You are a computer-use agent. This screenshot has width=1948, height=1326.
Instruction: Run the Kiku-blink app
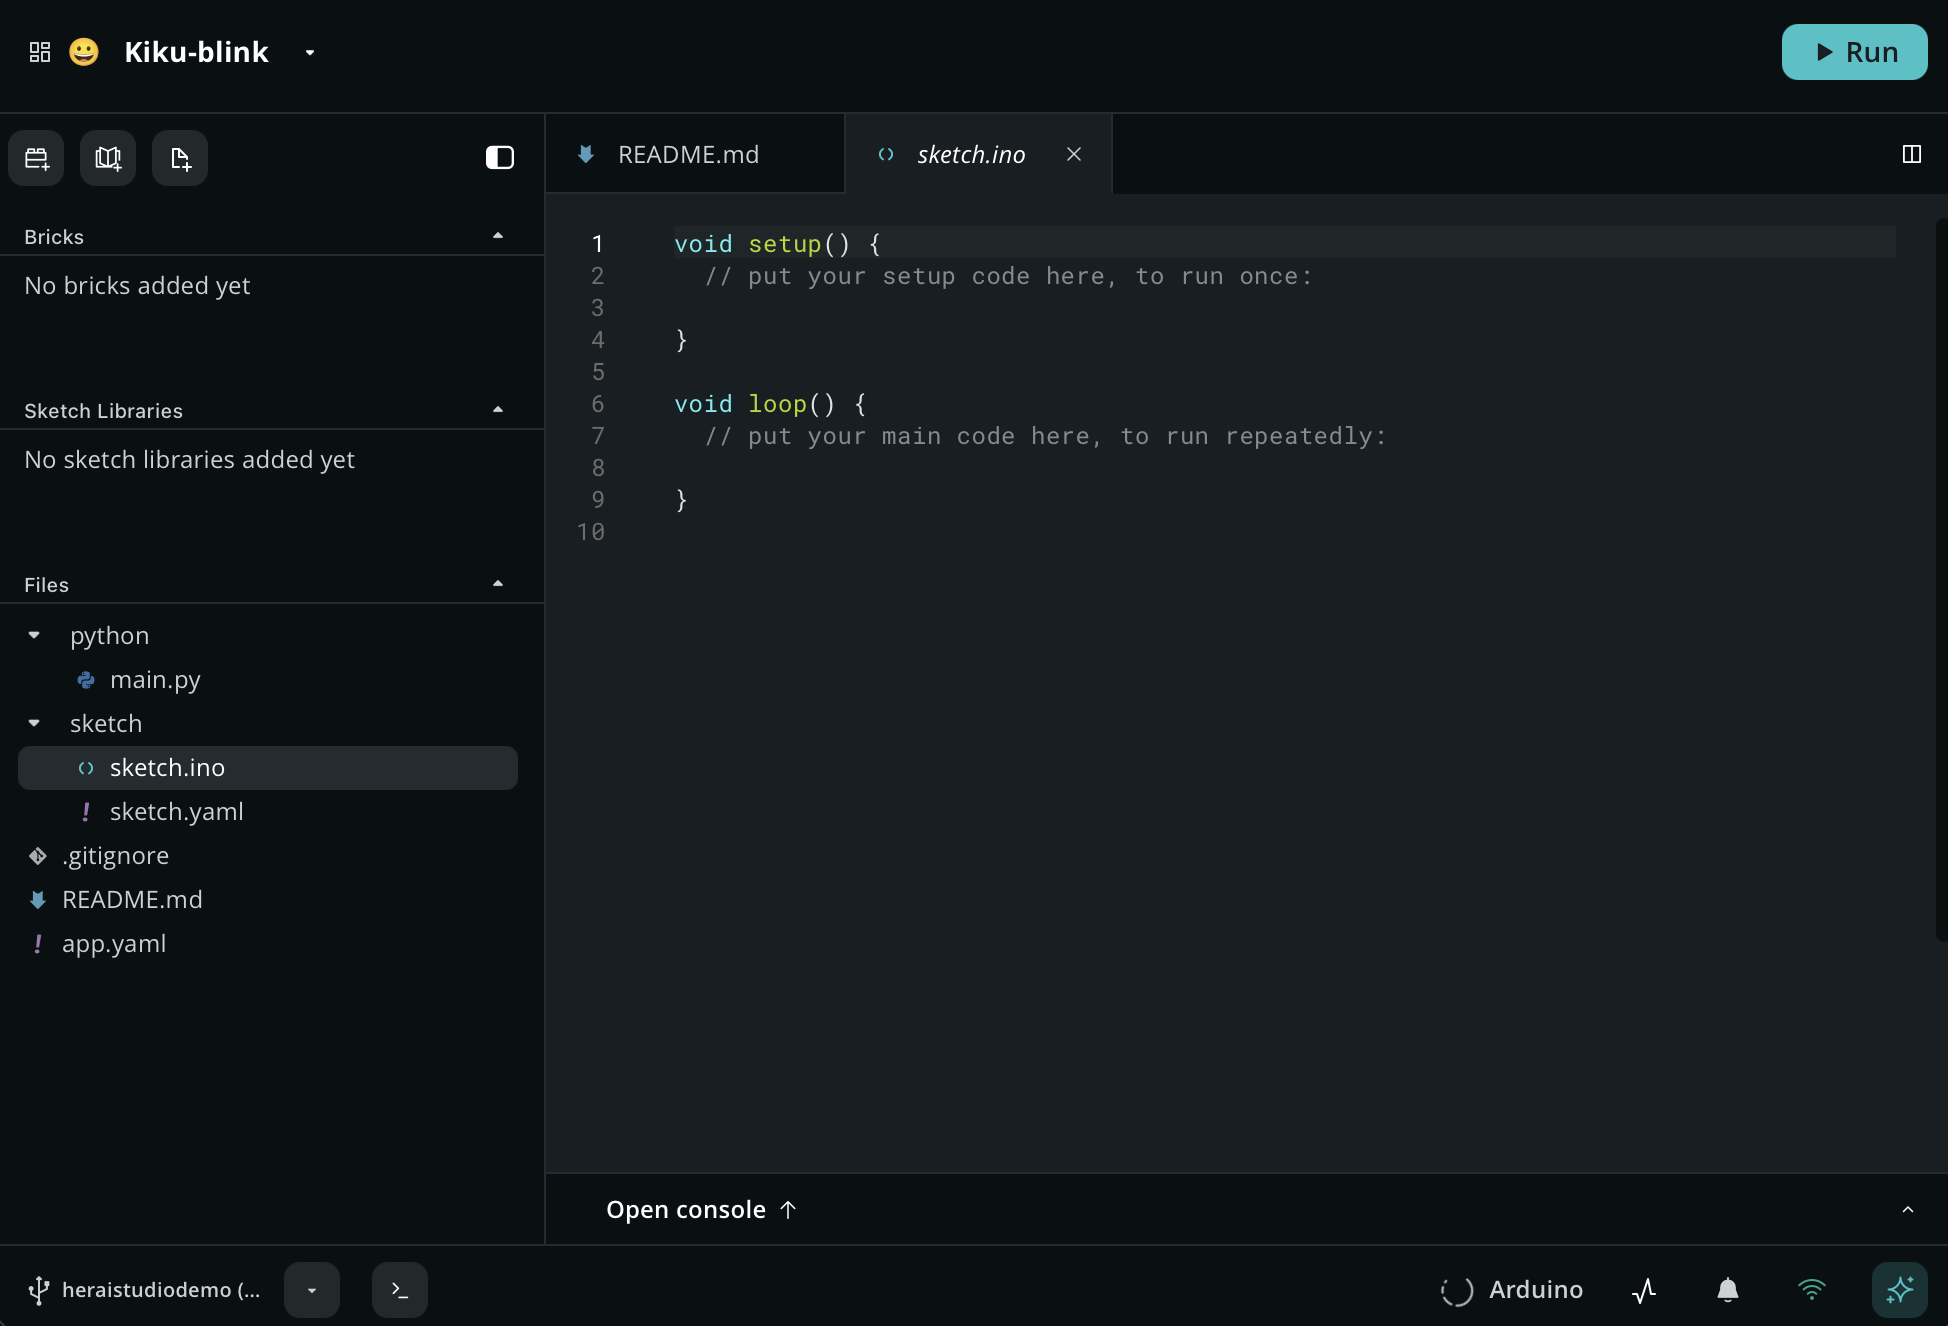click(1855, 52)
